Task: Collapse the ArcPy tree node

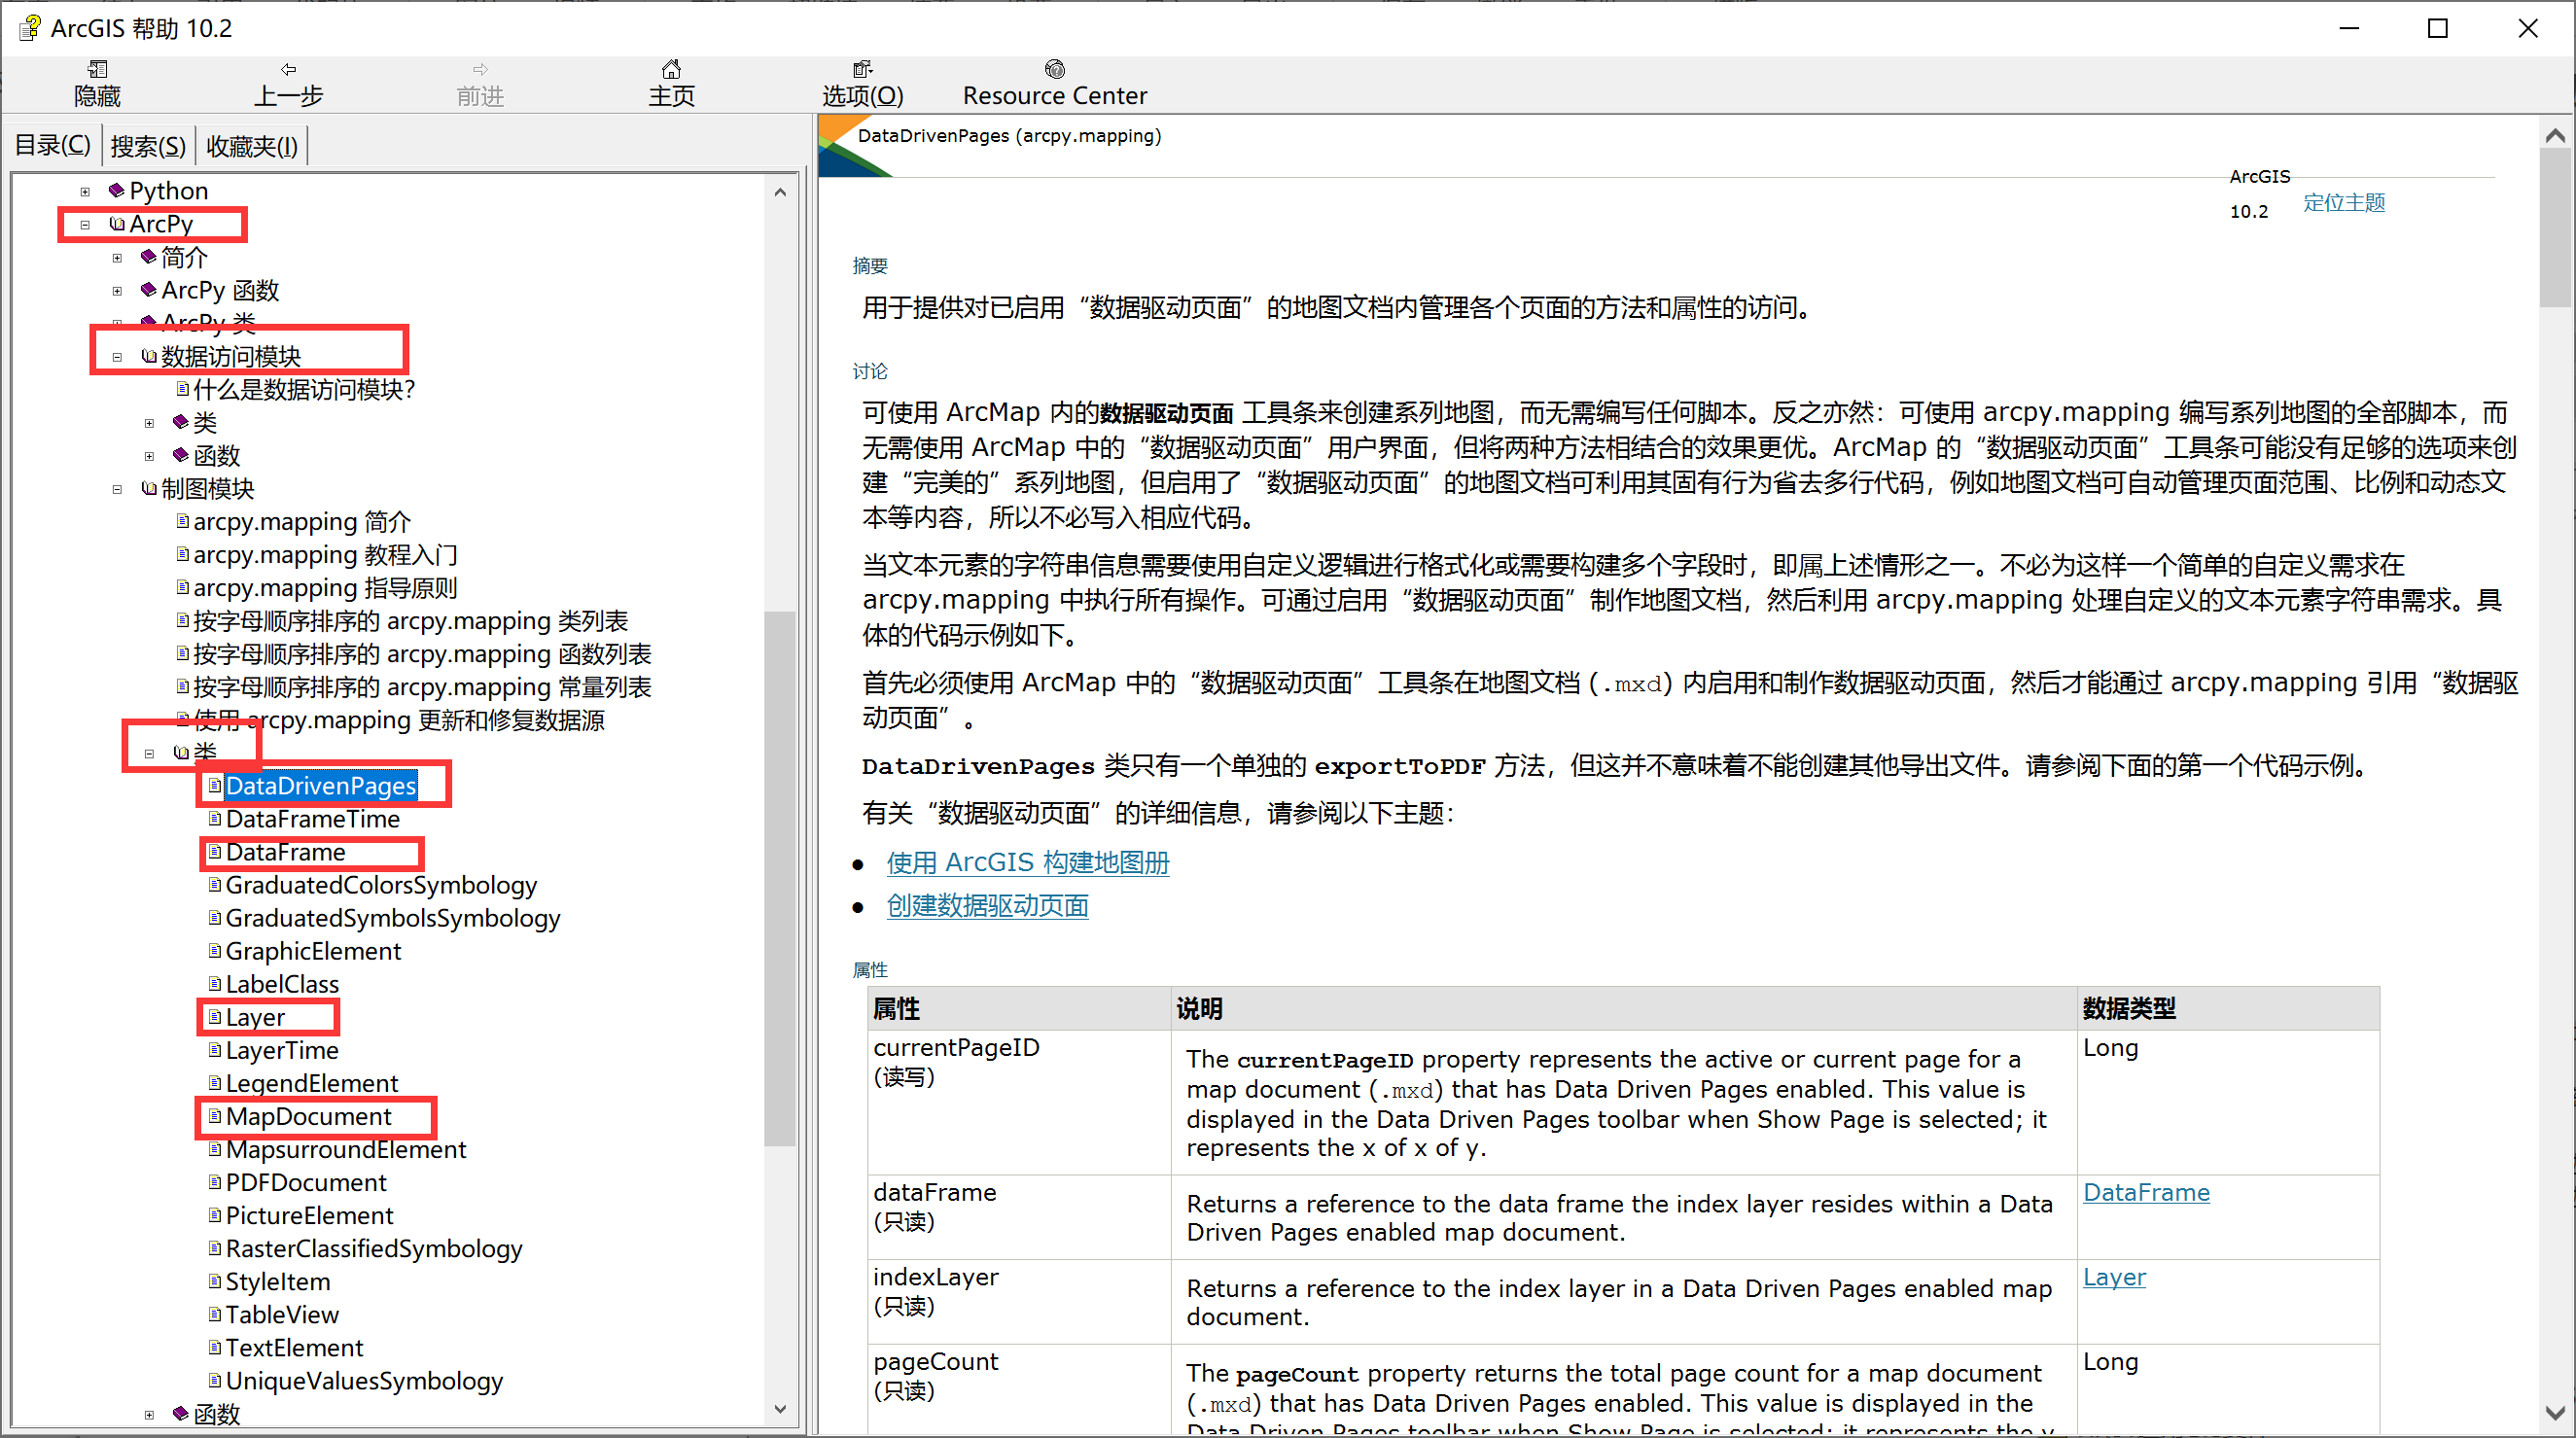Action: pos(85,224)
